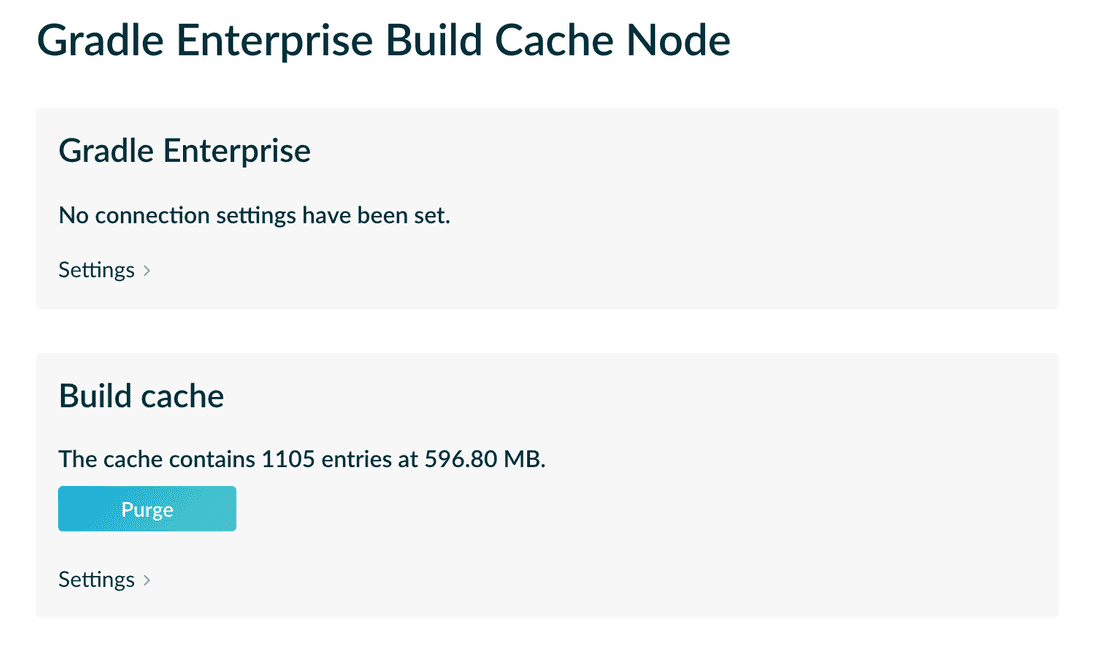Click the cache contains entries status text
1110x663 pixels.
302,459
